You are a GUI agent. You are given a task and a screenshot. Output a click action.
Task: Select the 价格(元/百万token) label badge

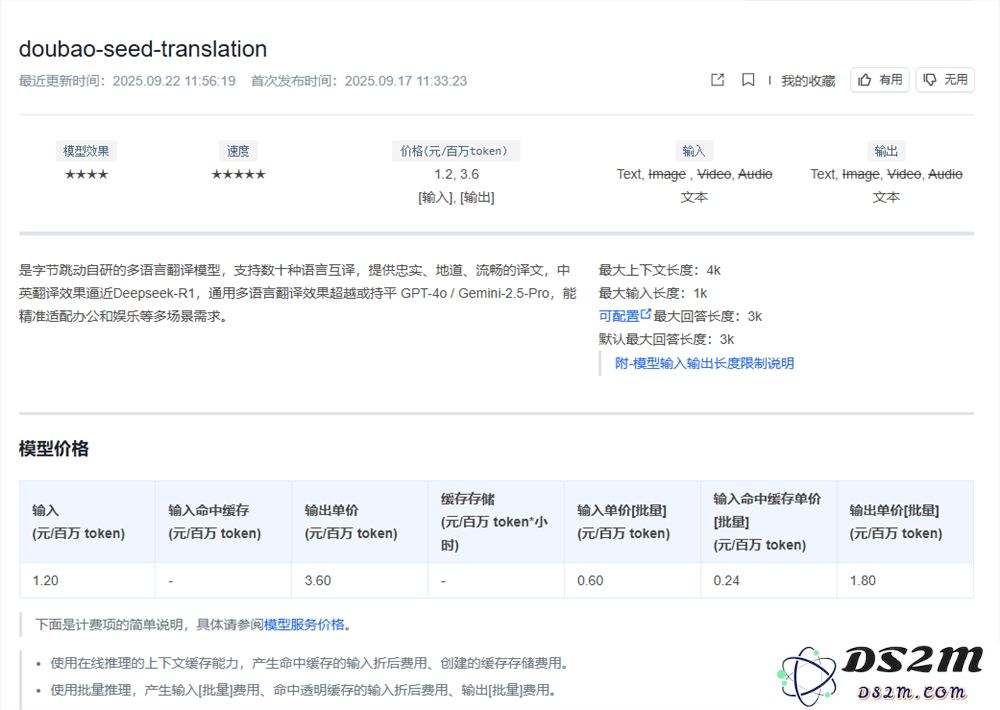coord(456,150)
